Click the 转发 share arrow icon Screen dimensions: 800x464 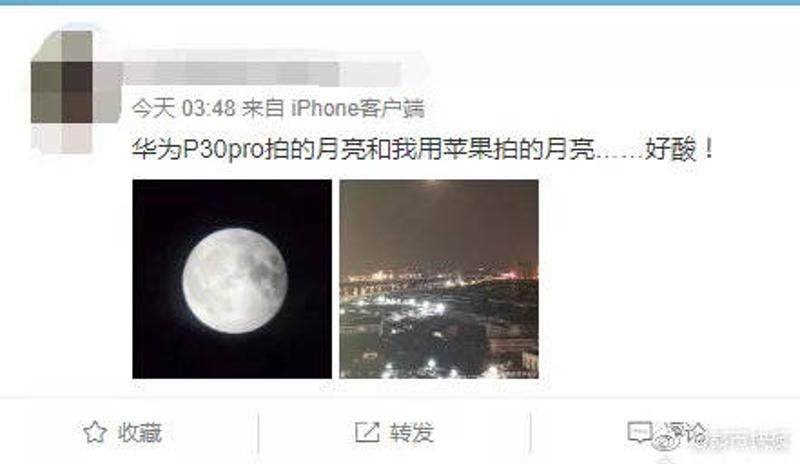pyautogui.click(x=367, y=432)
